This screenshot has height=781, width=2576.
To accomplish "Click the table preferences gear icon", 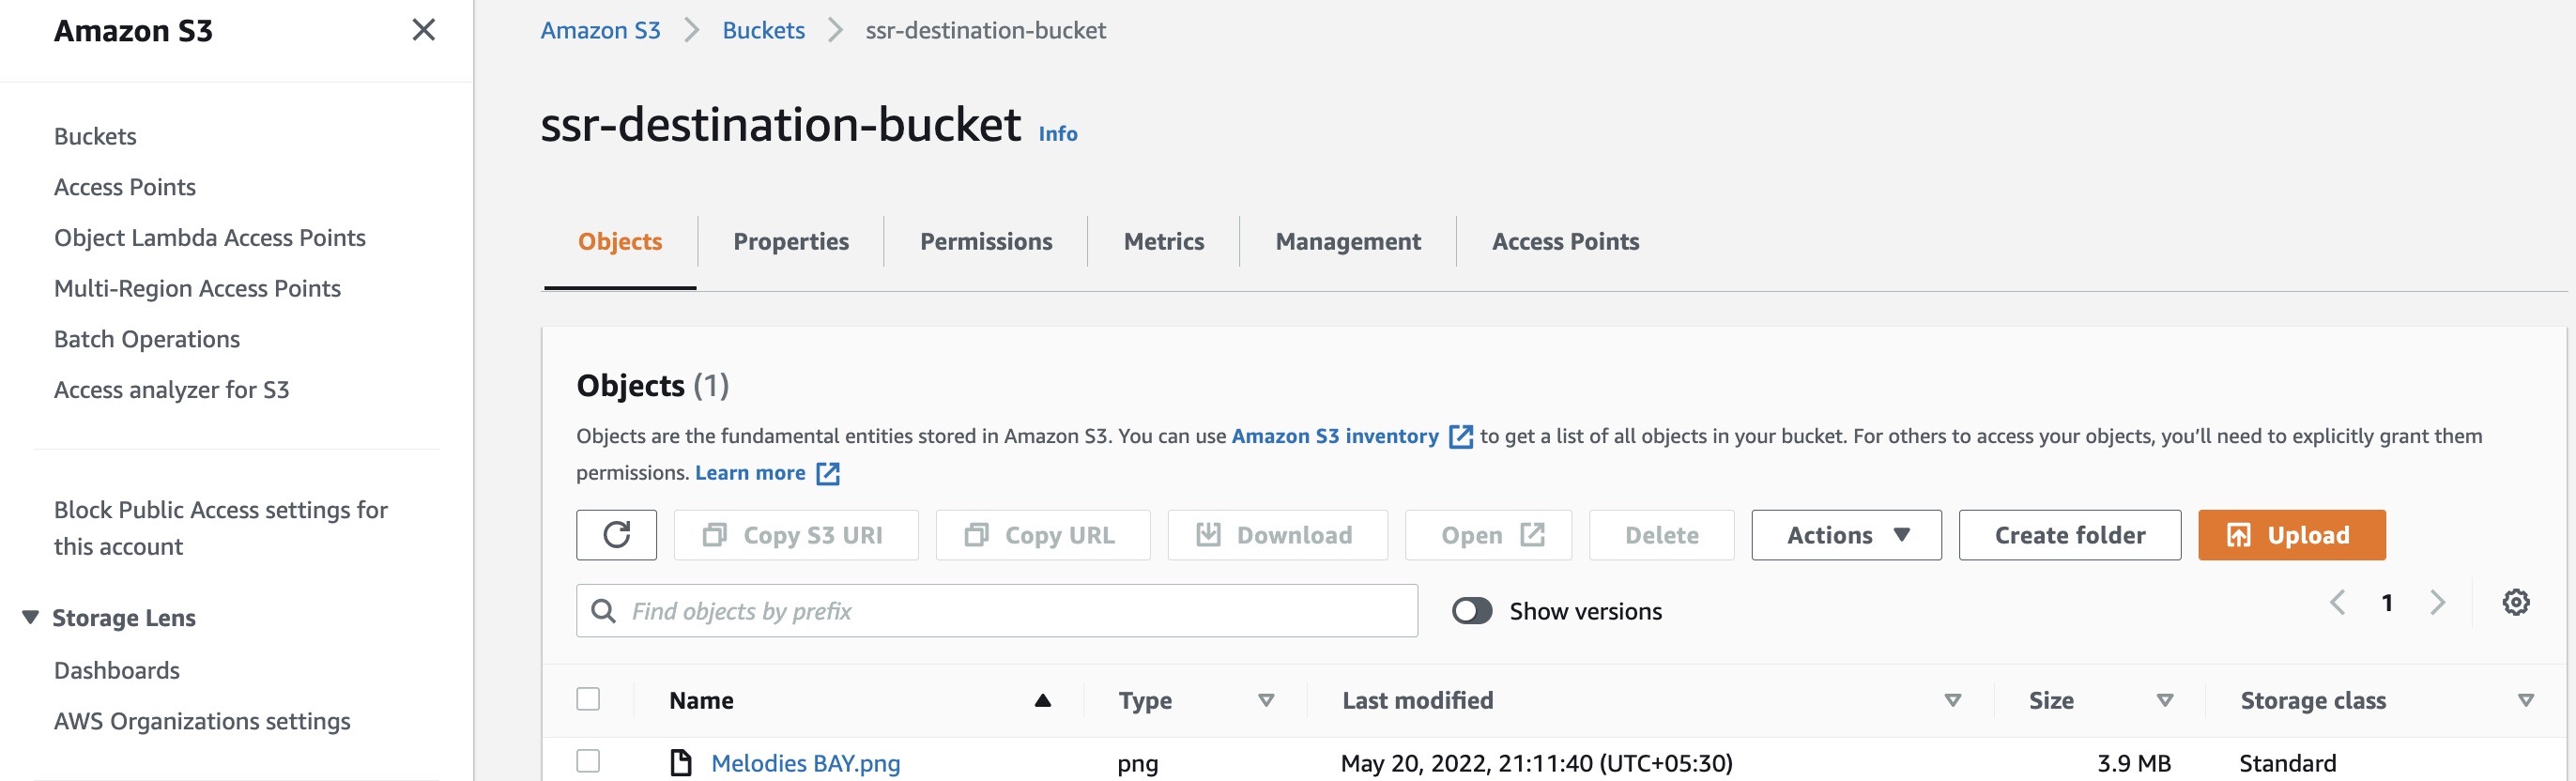I will (x=2515, y=602).
